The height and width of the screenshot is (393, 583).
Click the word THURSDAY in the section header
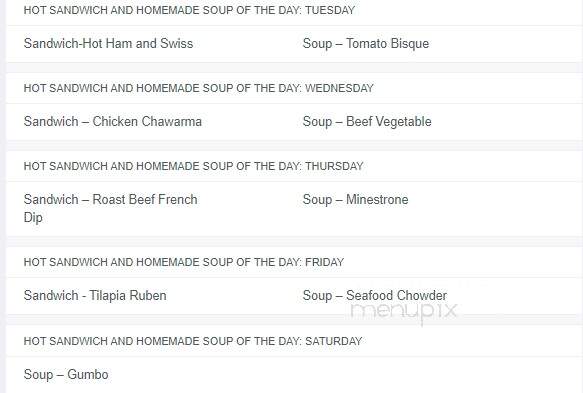(334, 166)
